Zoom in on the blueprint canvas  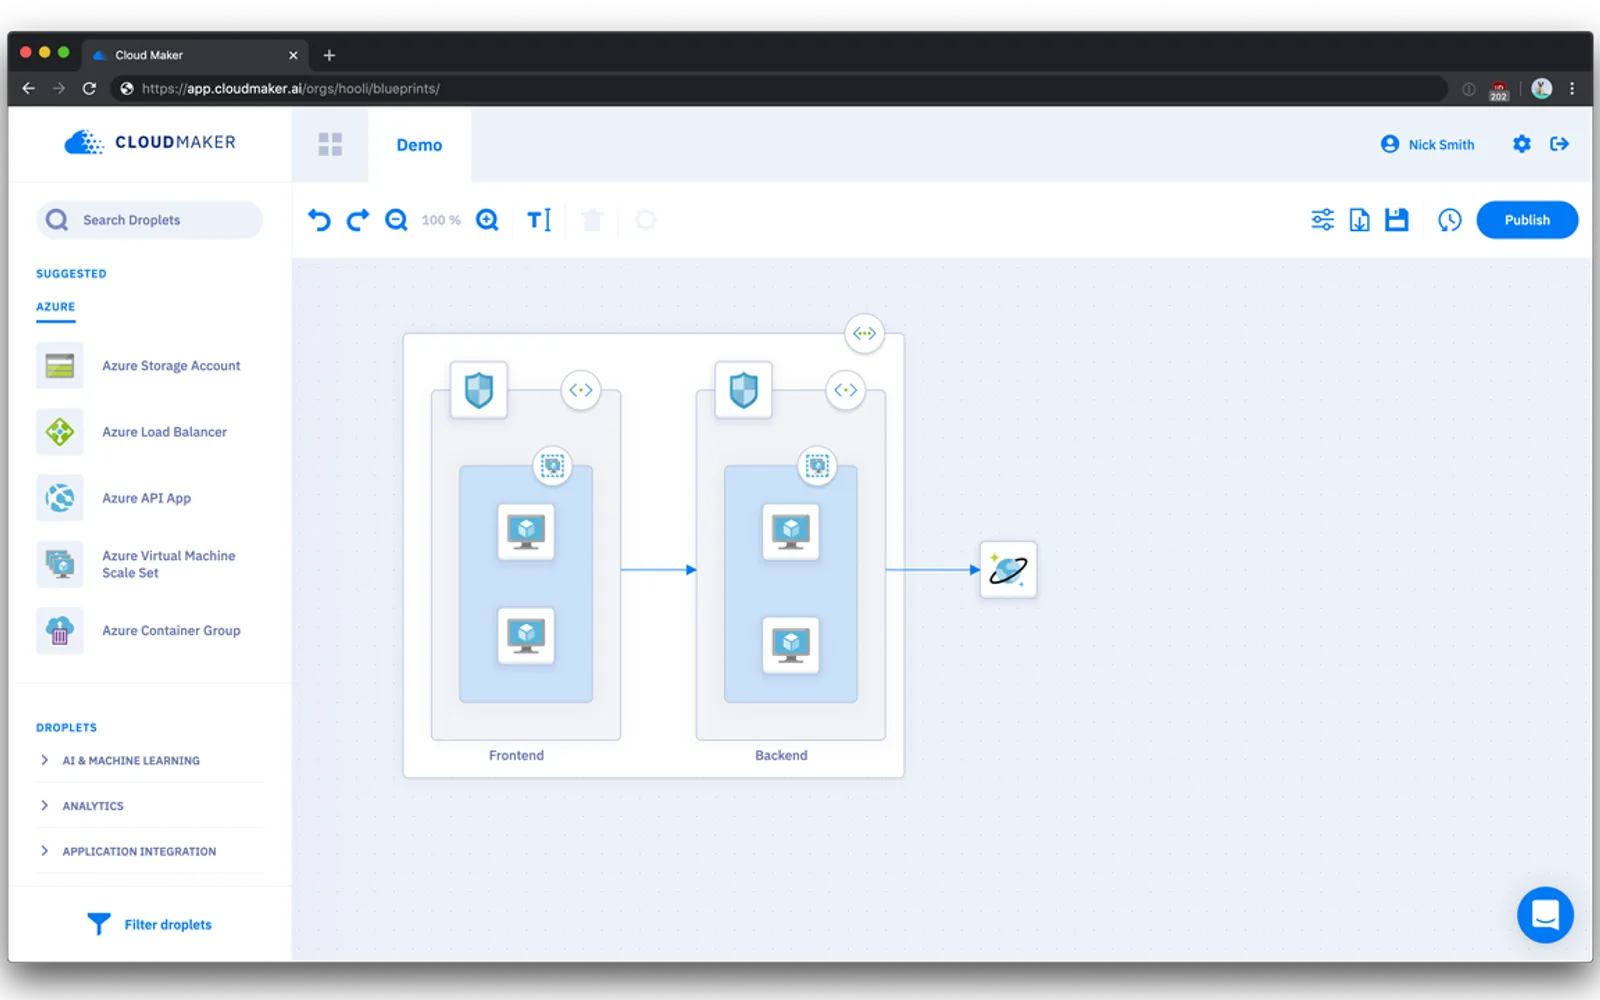click(x=487, y=220)
